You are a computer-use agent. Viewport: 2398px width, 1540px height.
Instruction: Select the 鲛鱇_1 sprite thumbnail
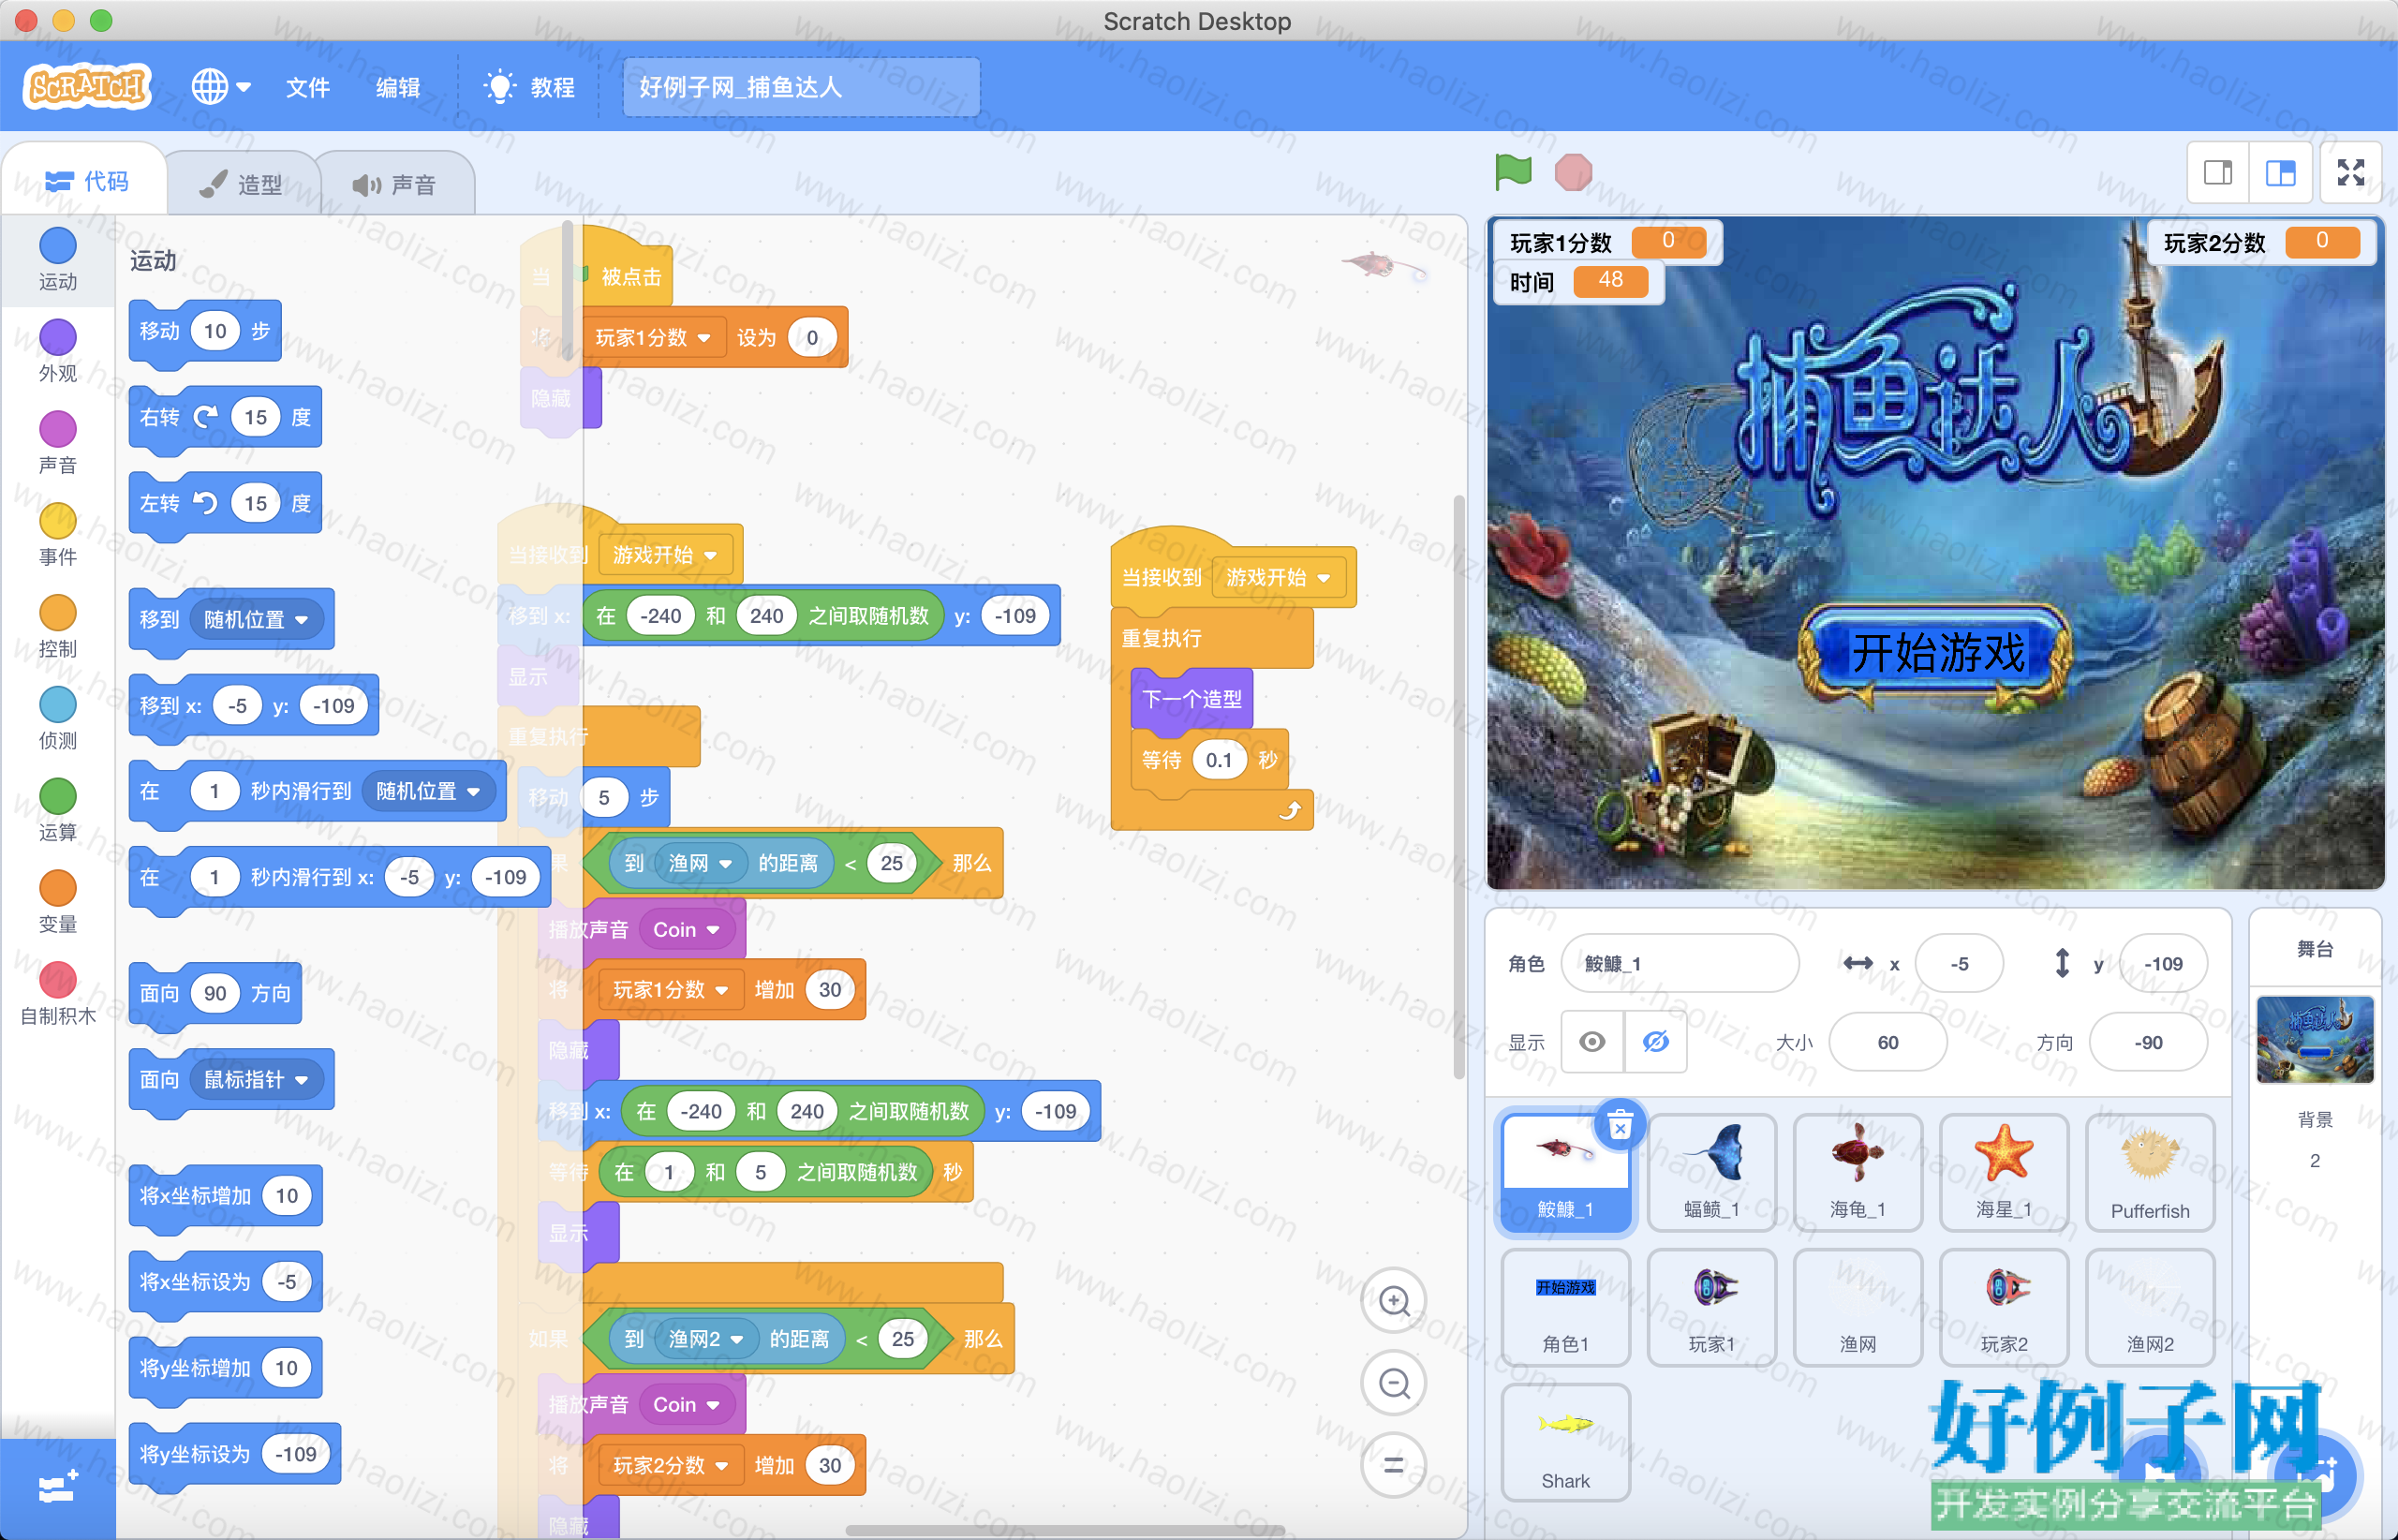[1566, 1173]
